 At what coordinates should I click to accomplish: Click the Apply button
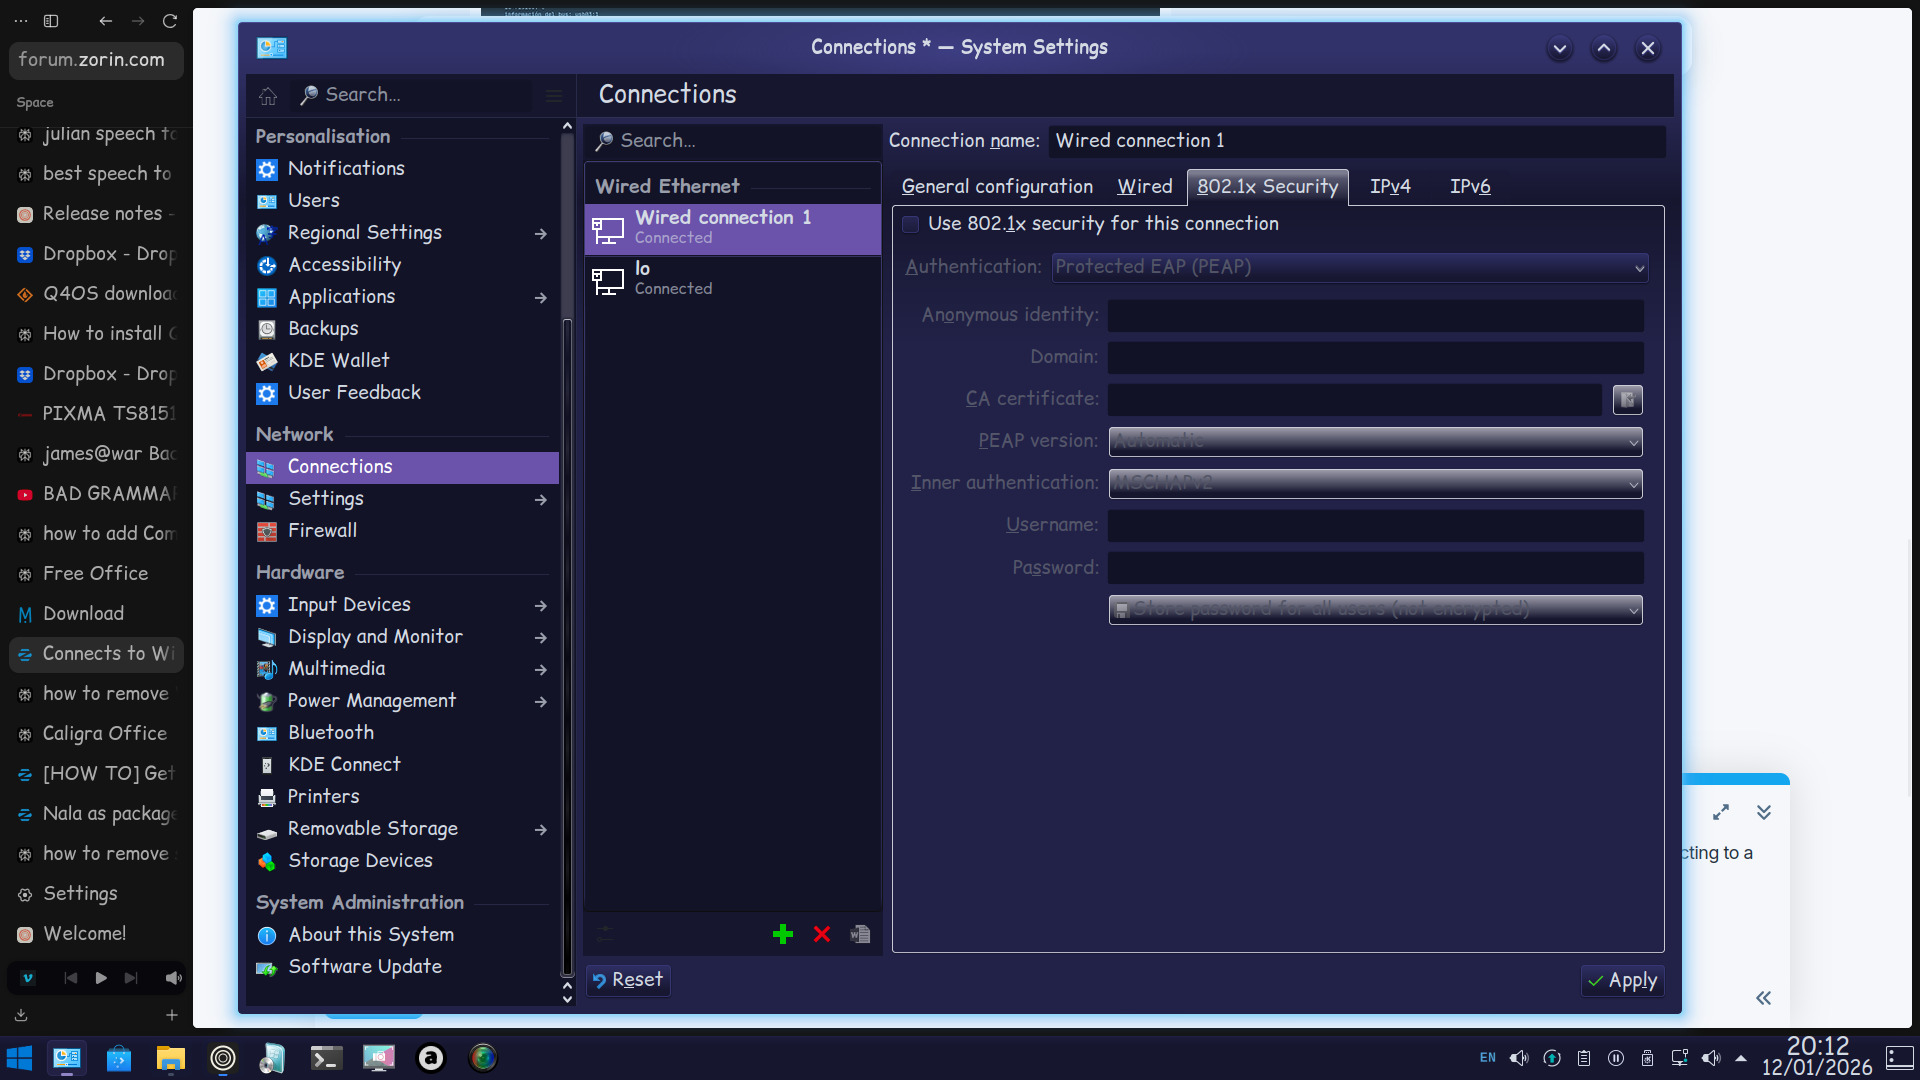[x=1622, y=981]
